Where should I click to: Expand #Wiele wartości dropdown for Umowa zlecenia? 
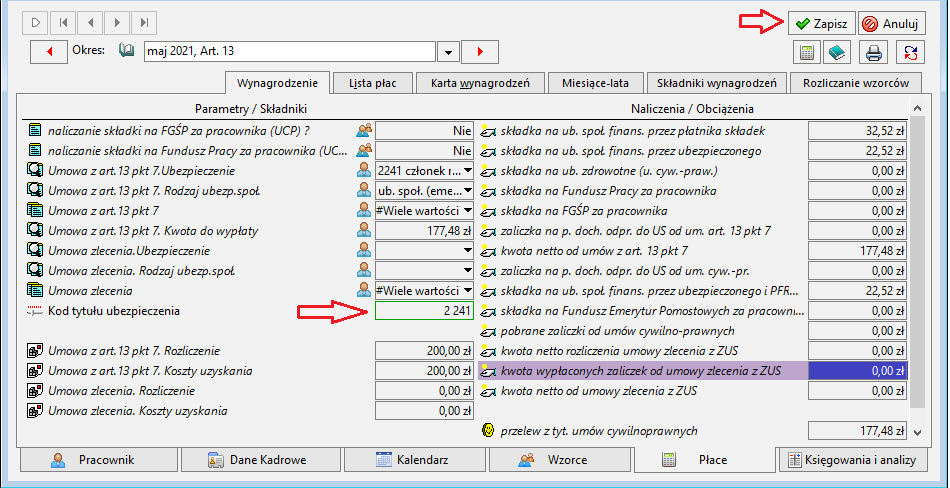[x=467, y=291]
